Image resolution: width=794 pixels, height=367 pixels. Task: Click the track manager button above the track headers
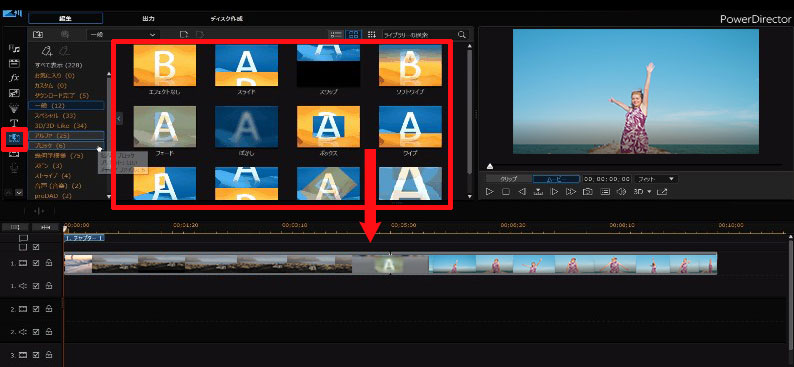click(15, 228)
